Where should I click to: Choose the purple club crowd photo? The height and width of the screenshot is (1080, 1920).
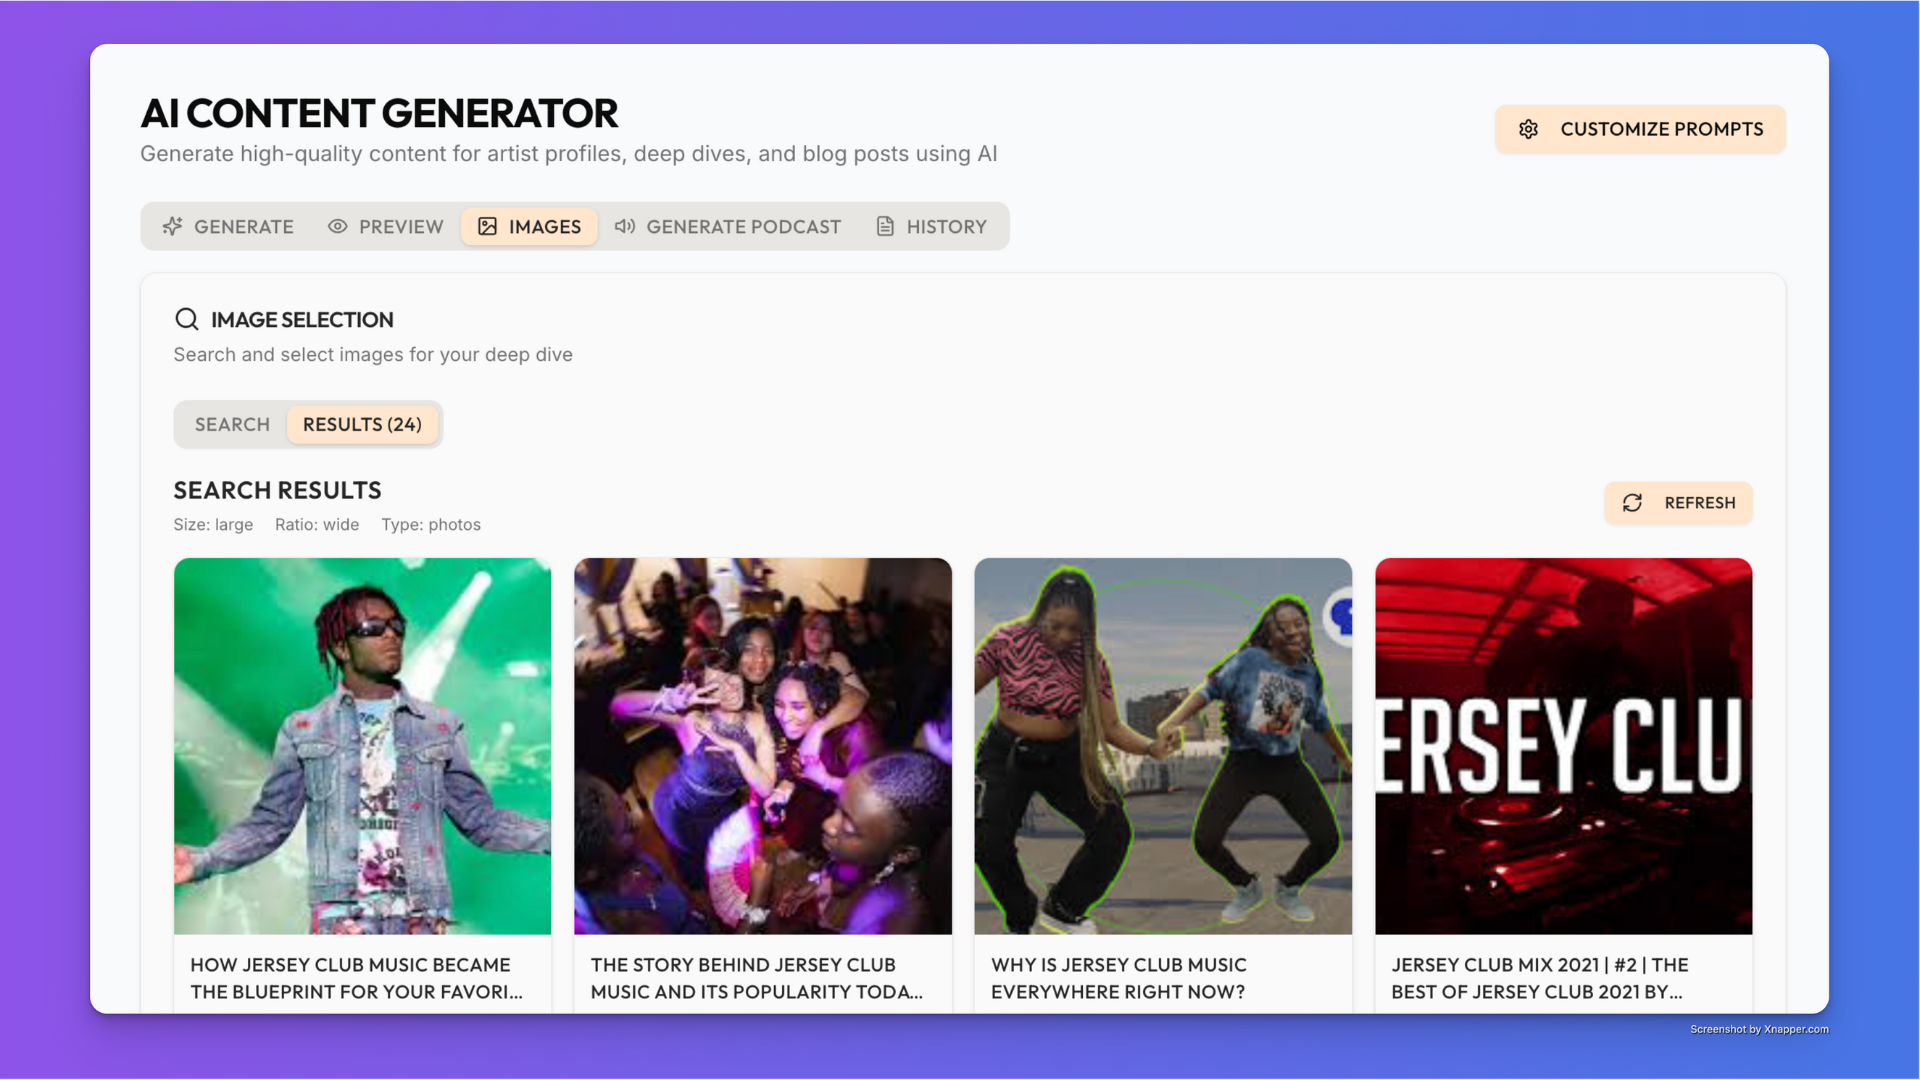[x=762, y=746]
